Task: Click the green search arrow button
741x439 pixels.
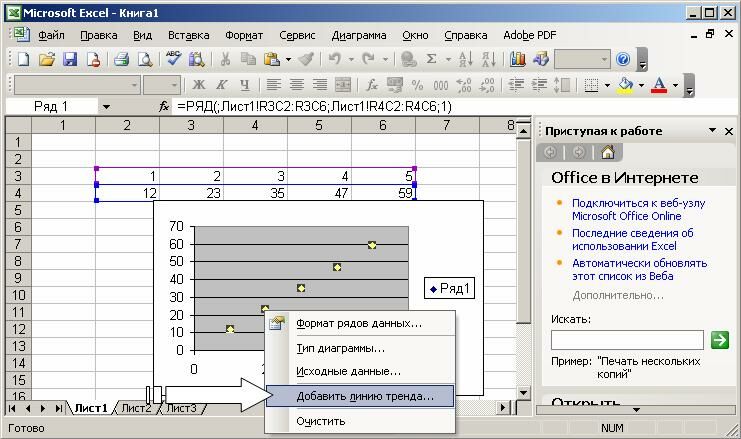Action: coord(720,340)
